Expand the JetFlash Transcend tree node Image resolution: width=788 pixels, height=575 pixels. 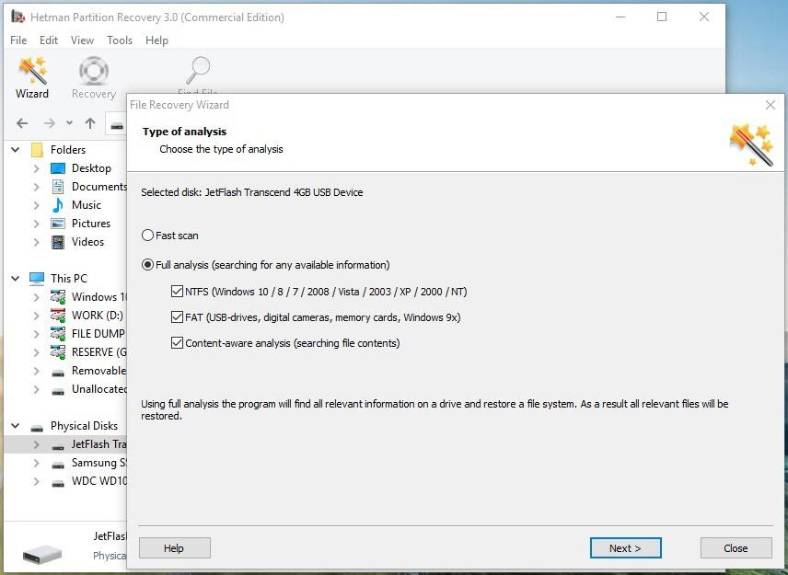click(36, 444)
